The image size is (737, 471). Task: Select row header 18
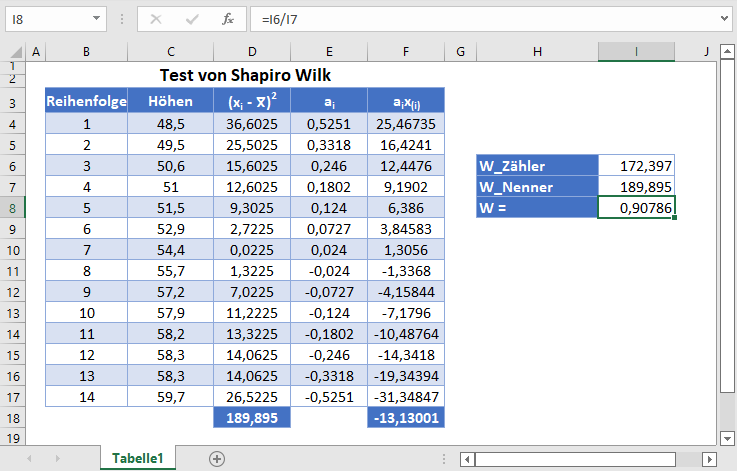click(x=13, y=418)
